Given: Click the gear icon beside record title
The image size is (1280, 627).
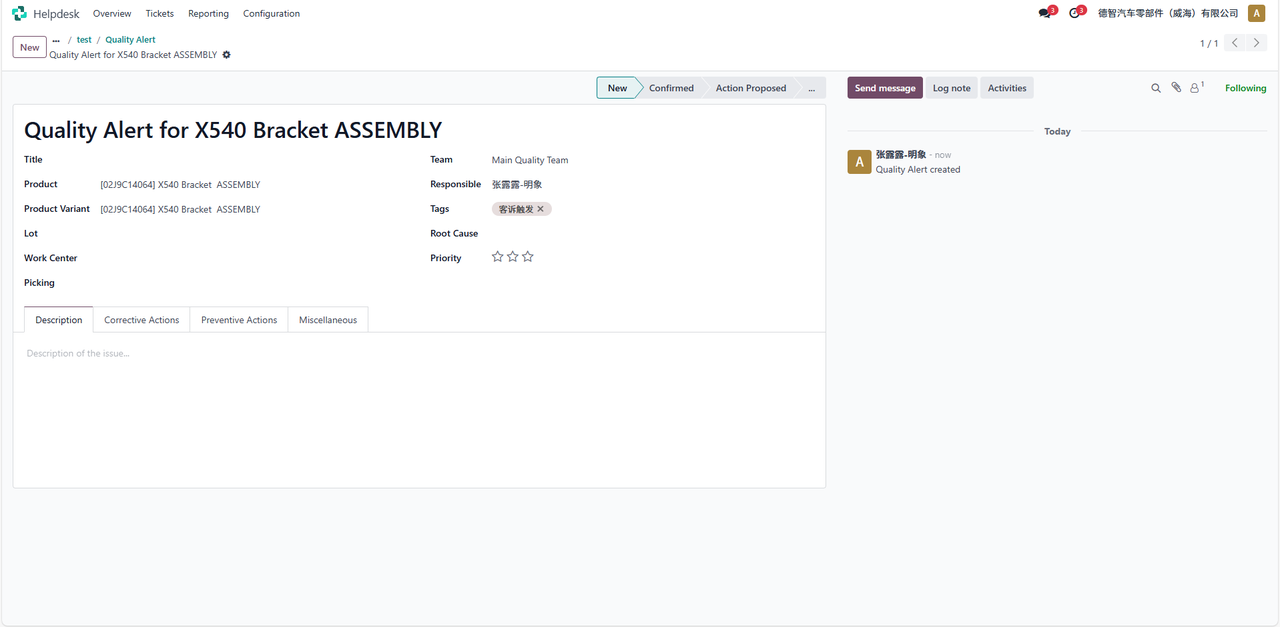Looking at the screenshot, I should click(227, 55).
